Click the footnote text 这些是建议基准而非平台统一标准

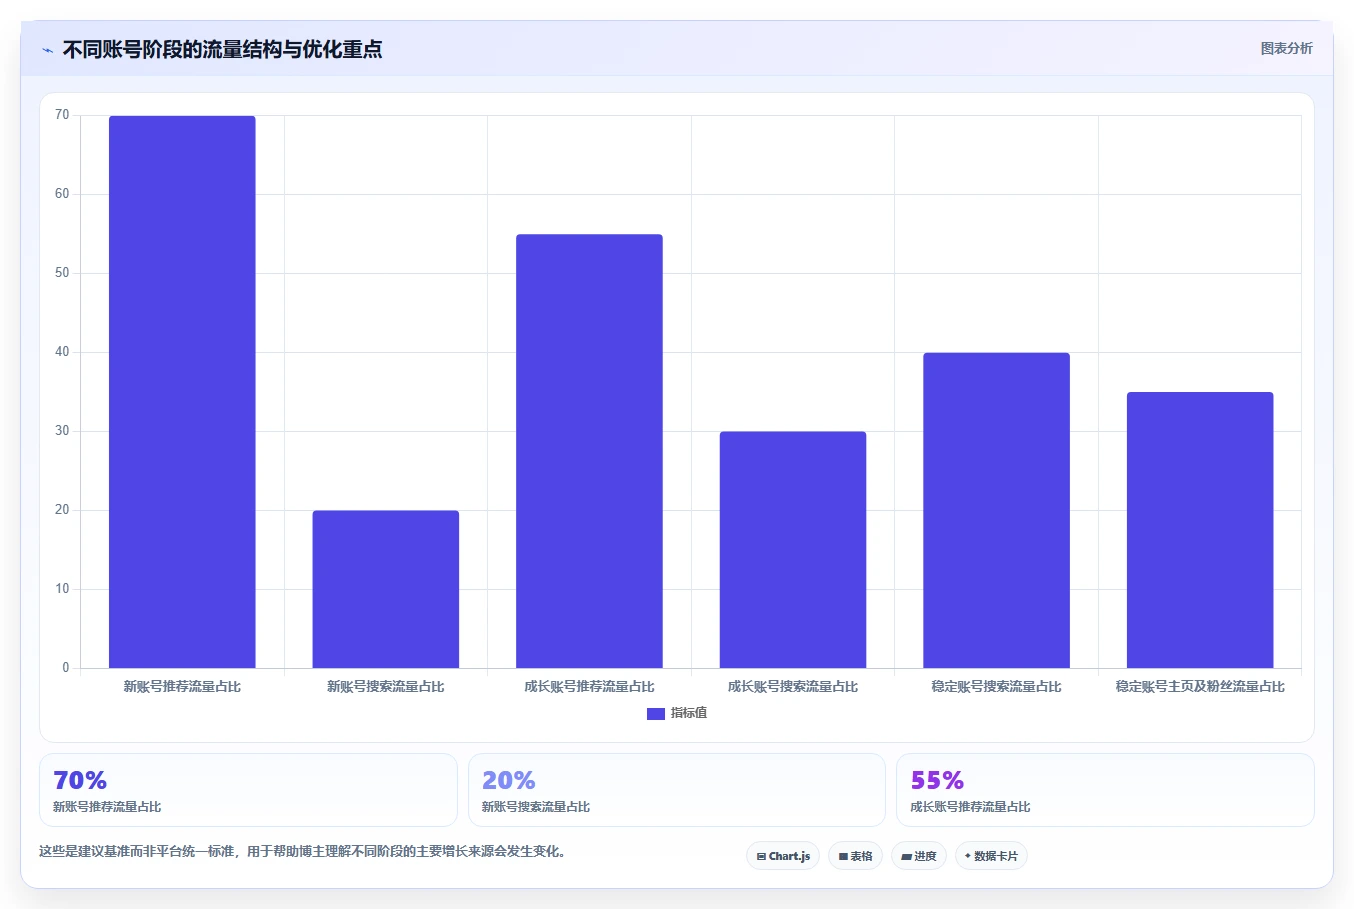point(137,852)
